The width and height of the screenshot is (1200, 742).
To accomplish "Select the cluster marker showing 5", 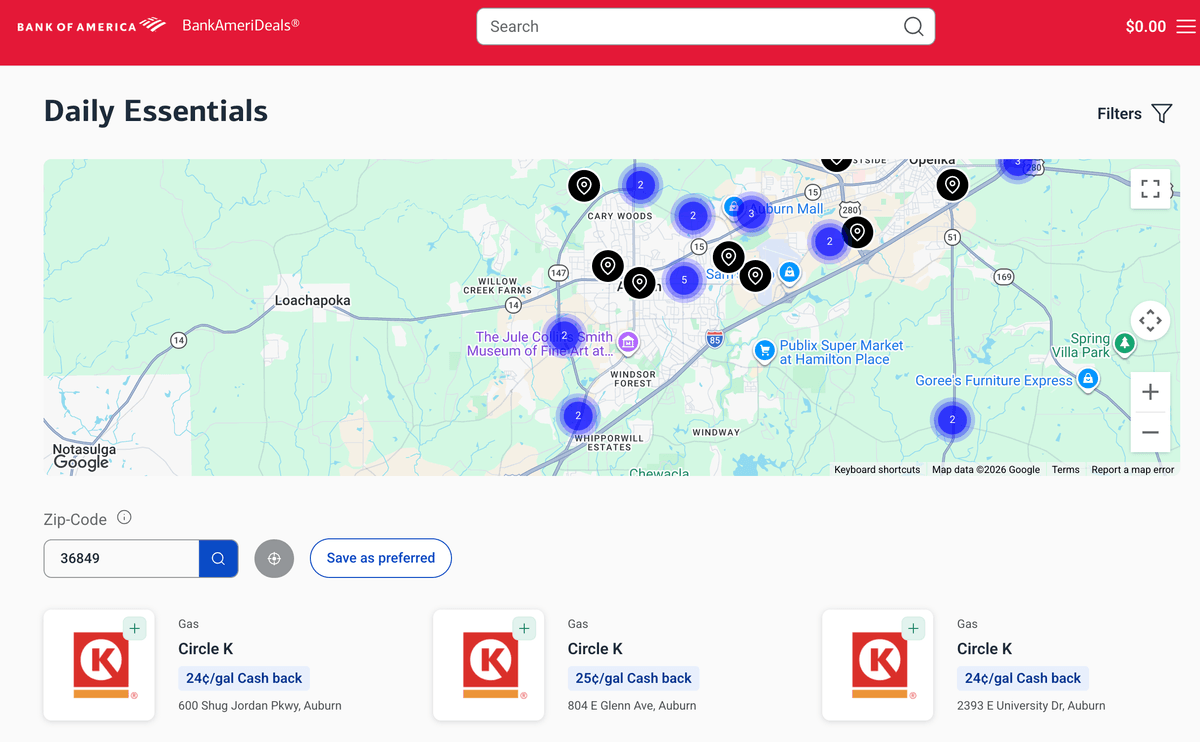I will [x=684, y=280].
